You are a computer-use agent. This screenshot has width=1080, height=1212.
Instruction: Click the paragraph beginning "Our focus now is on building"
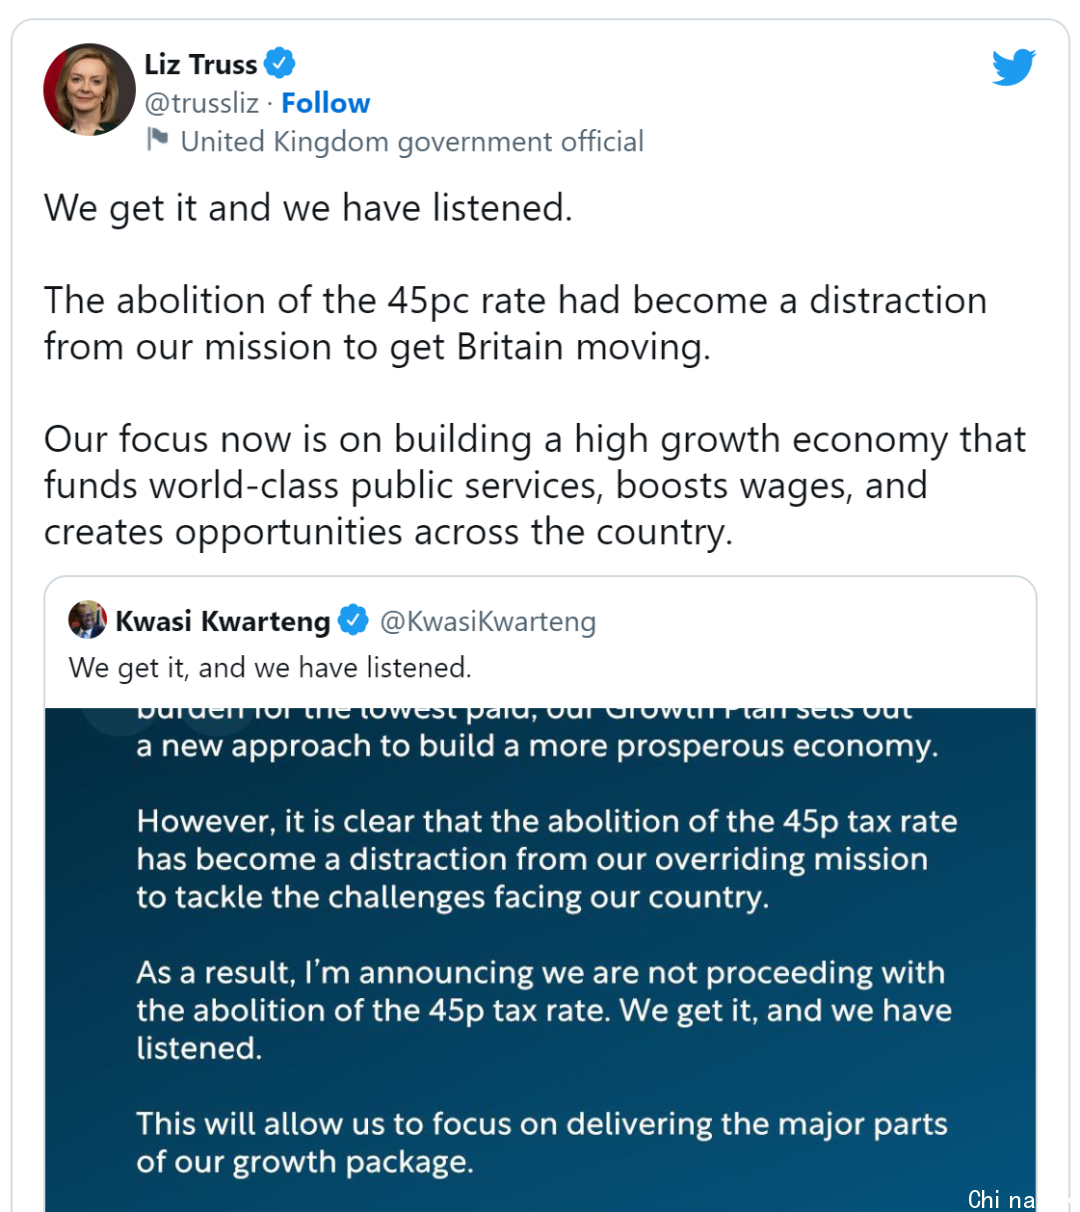click(535, 486)
